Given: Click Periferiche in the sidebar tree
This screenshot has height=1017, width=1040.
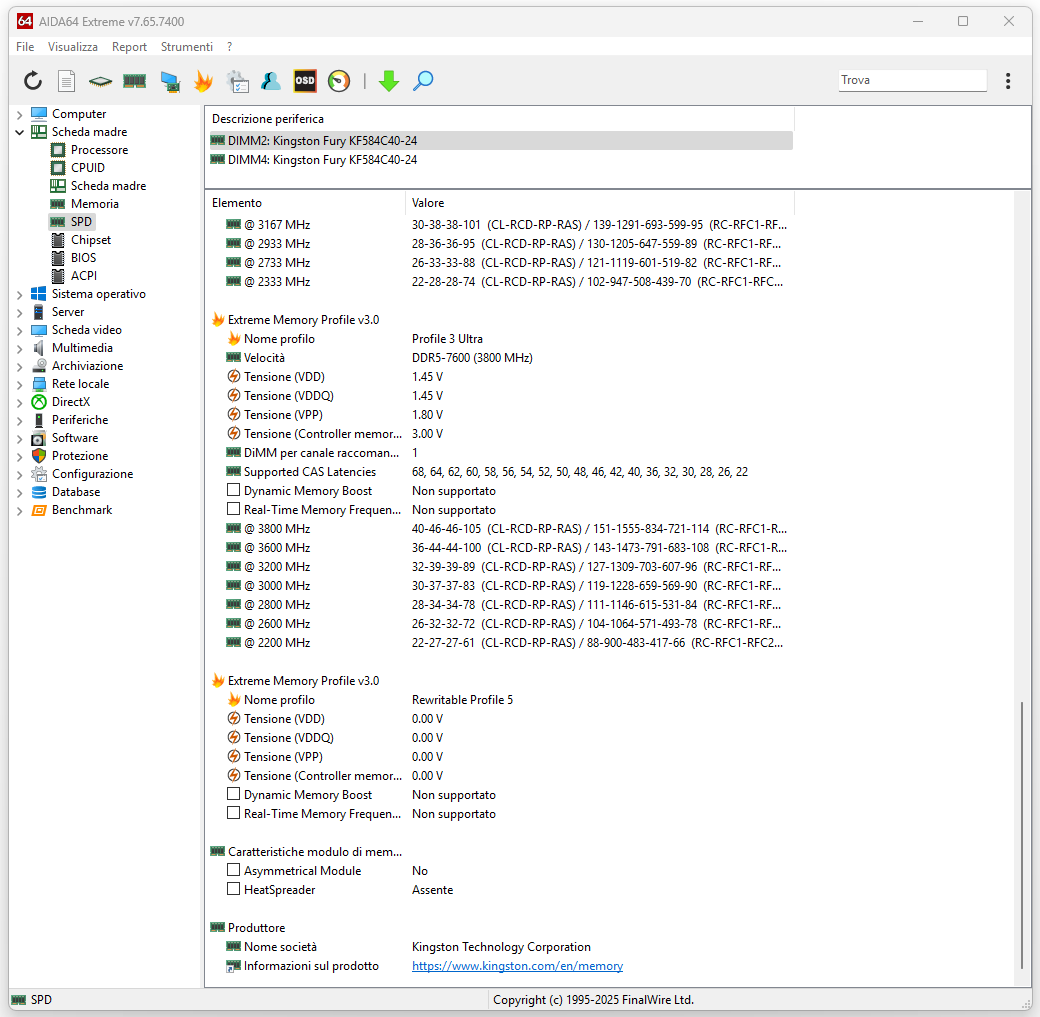Looking at the screenshot, I should pos(80,420).
